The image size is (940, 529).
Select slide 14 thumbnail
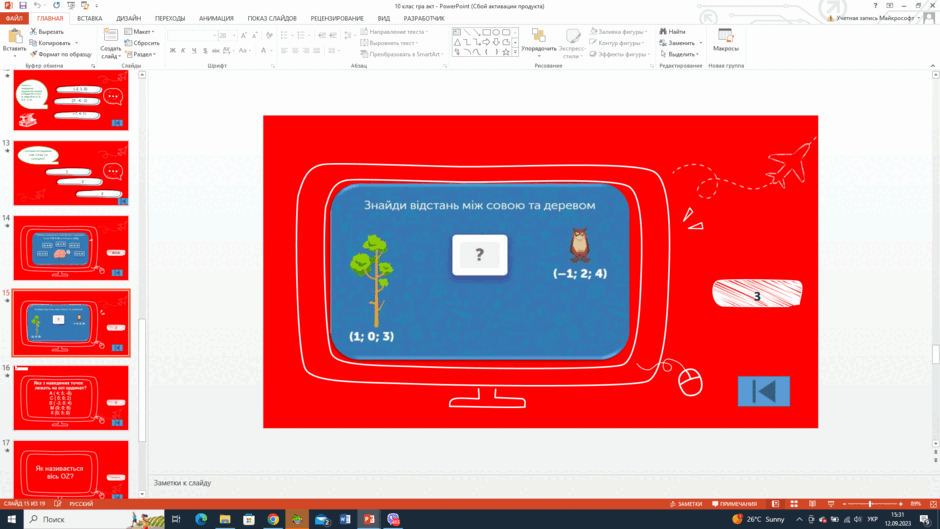pos(71,247)
